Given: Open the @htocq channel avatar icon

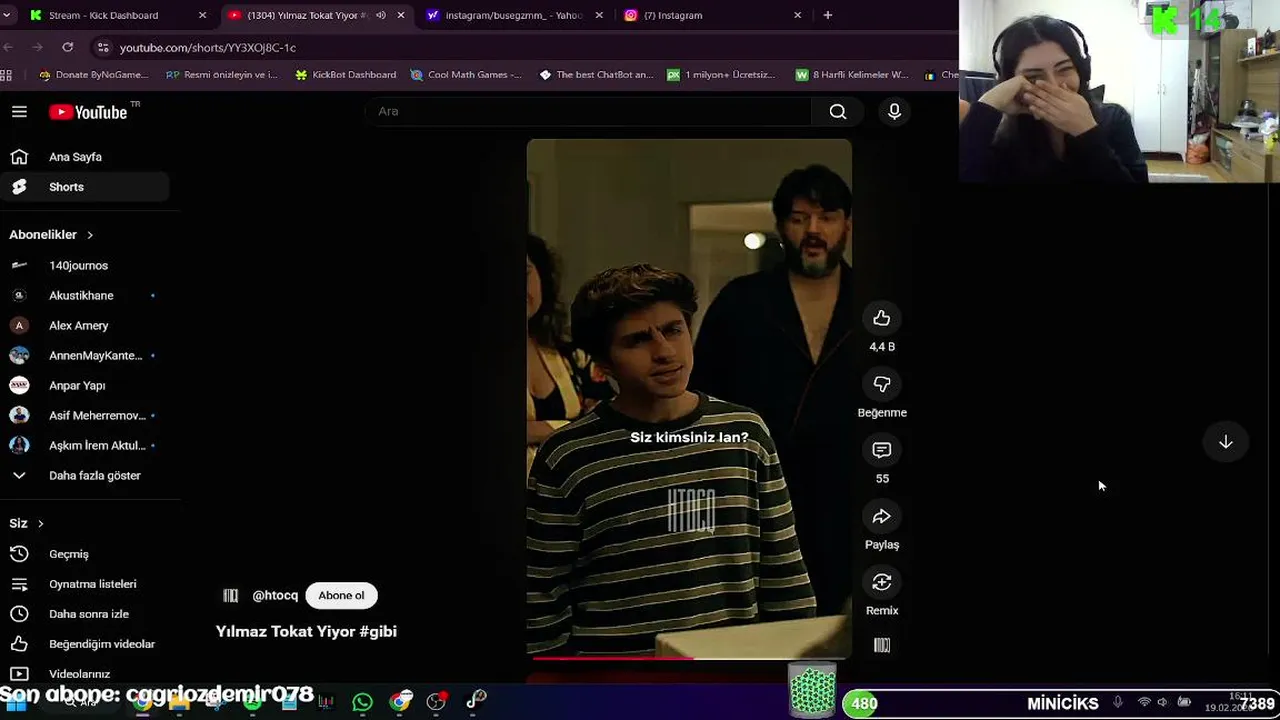Looking at the screenshot, I should coord(231,595).
